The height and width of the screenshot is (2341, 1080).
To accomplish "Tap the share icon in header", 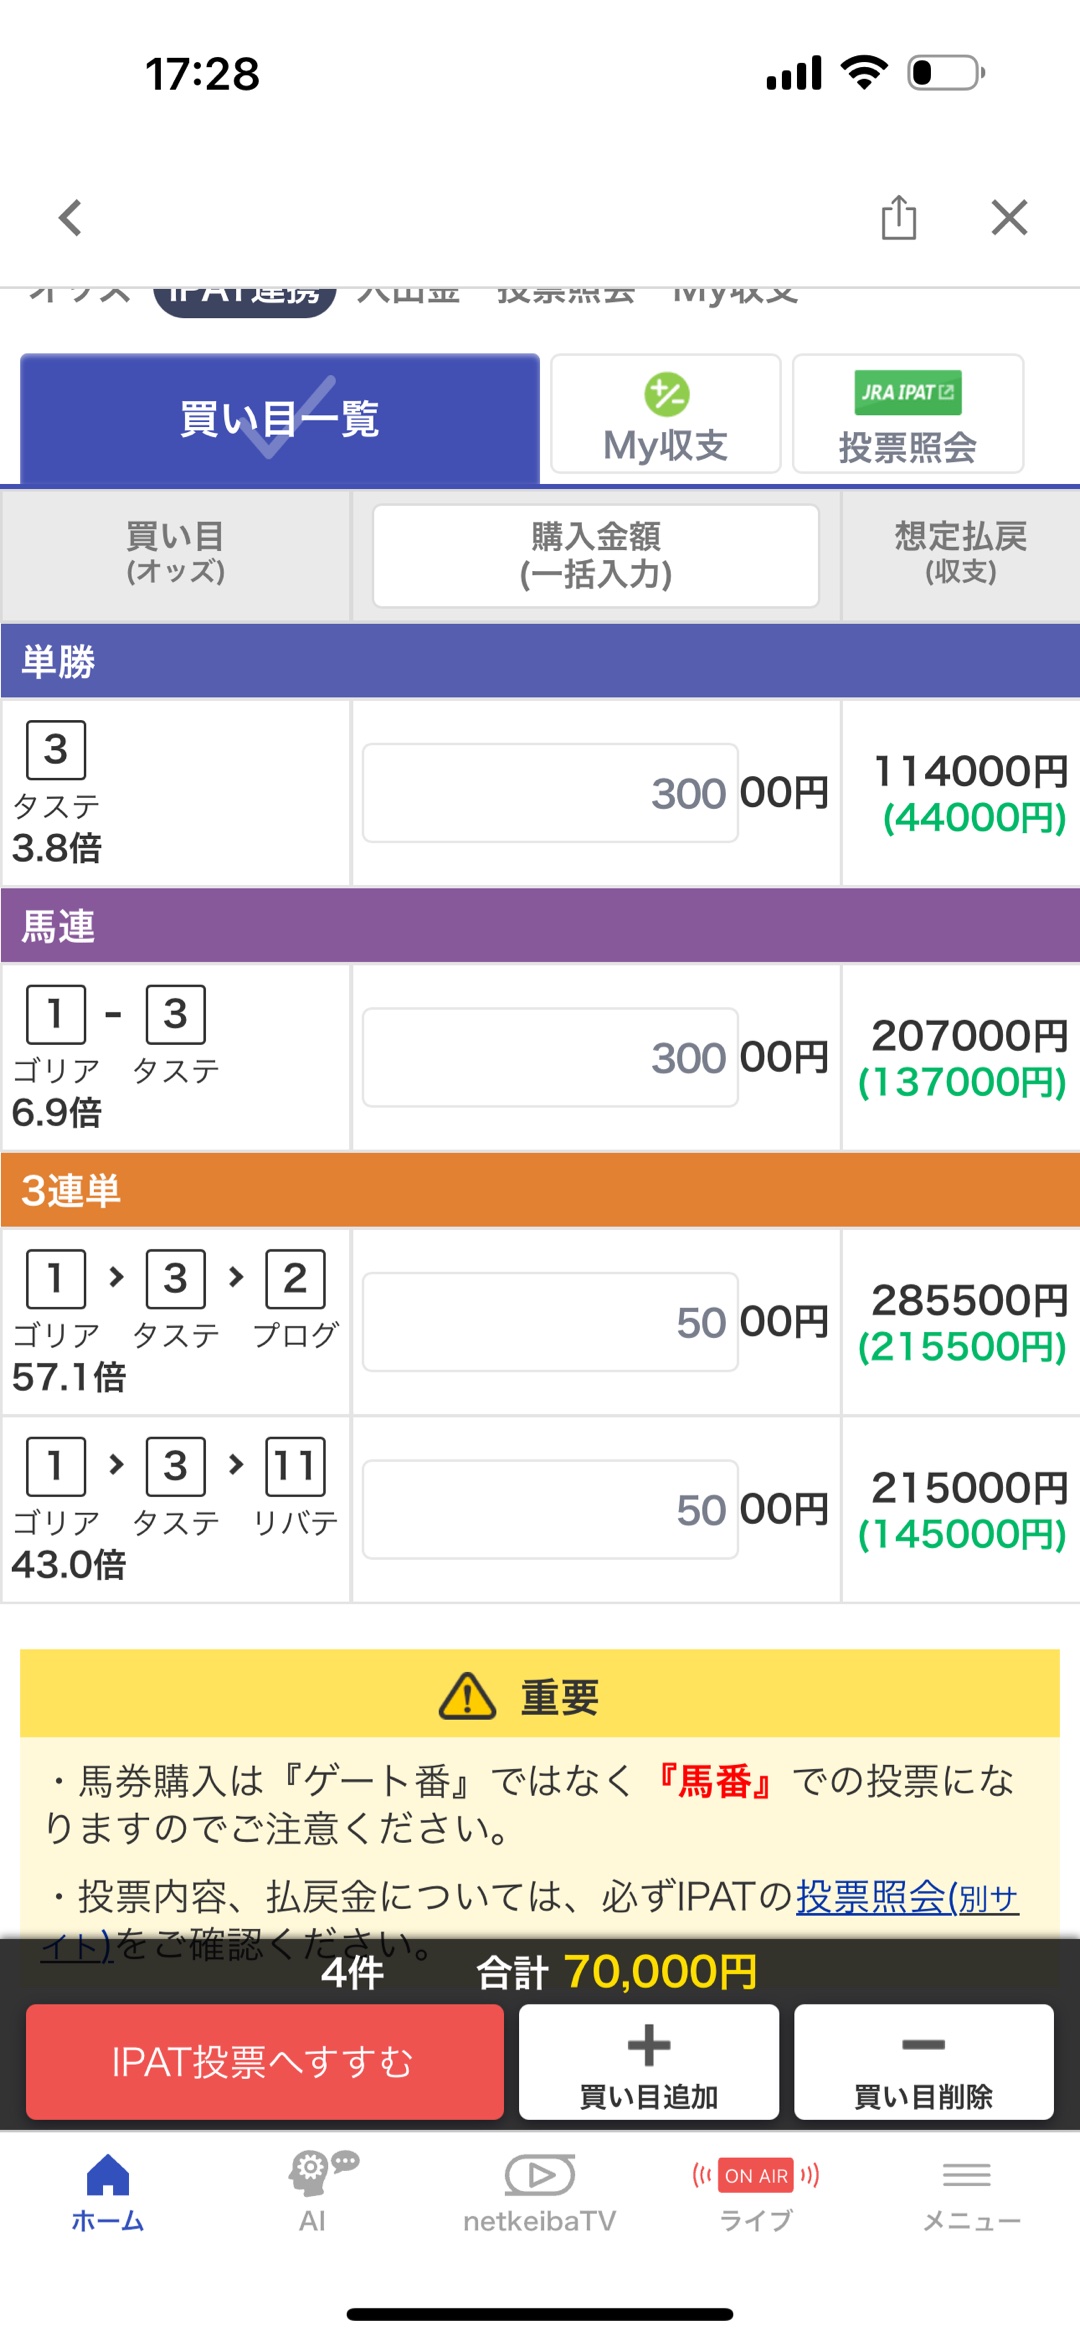I will (x=898, y=218).
